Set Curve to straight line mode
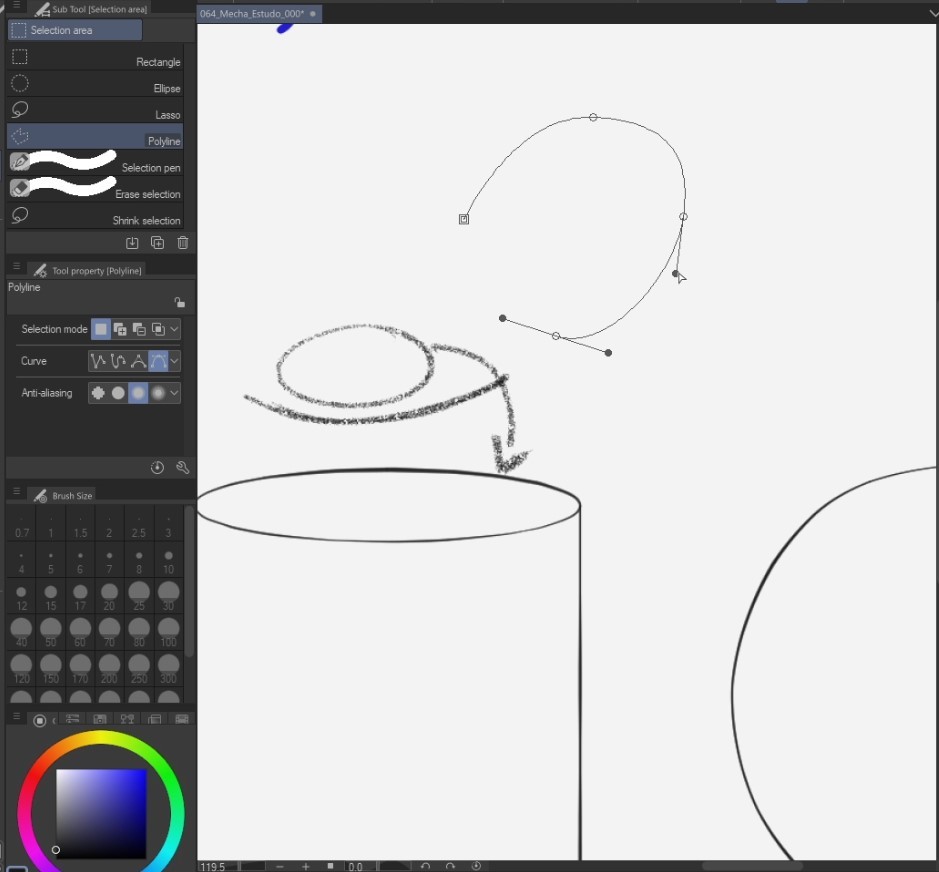The height and width of the screenshot is (872, 939). 98,361
